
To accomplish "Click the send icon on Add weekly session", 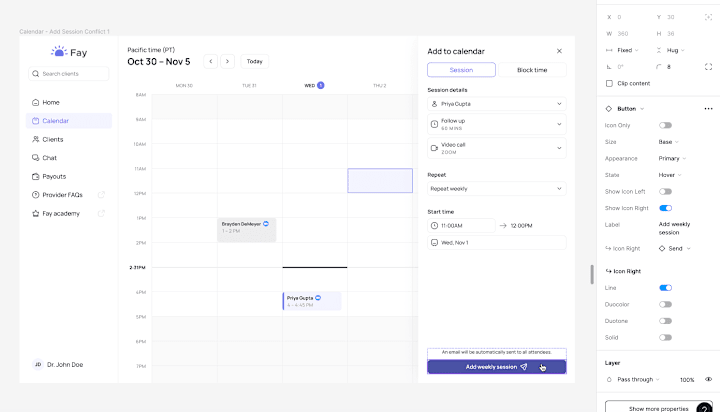I will 523,367.
